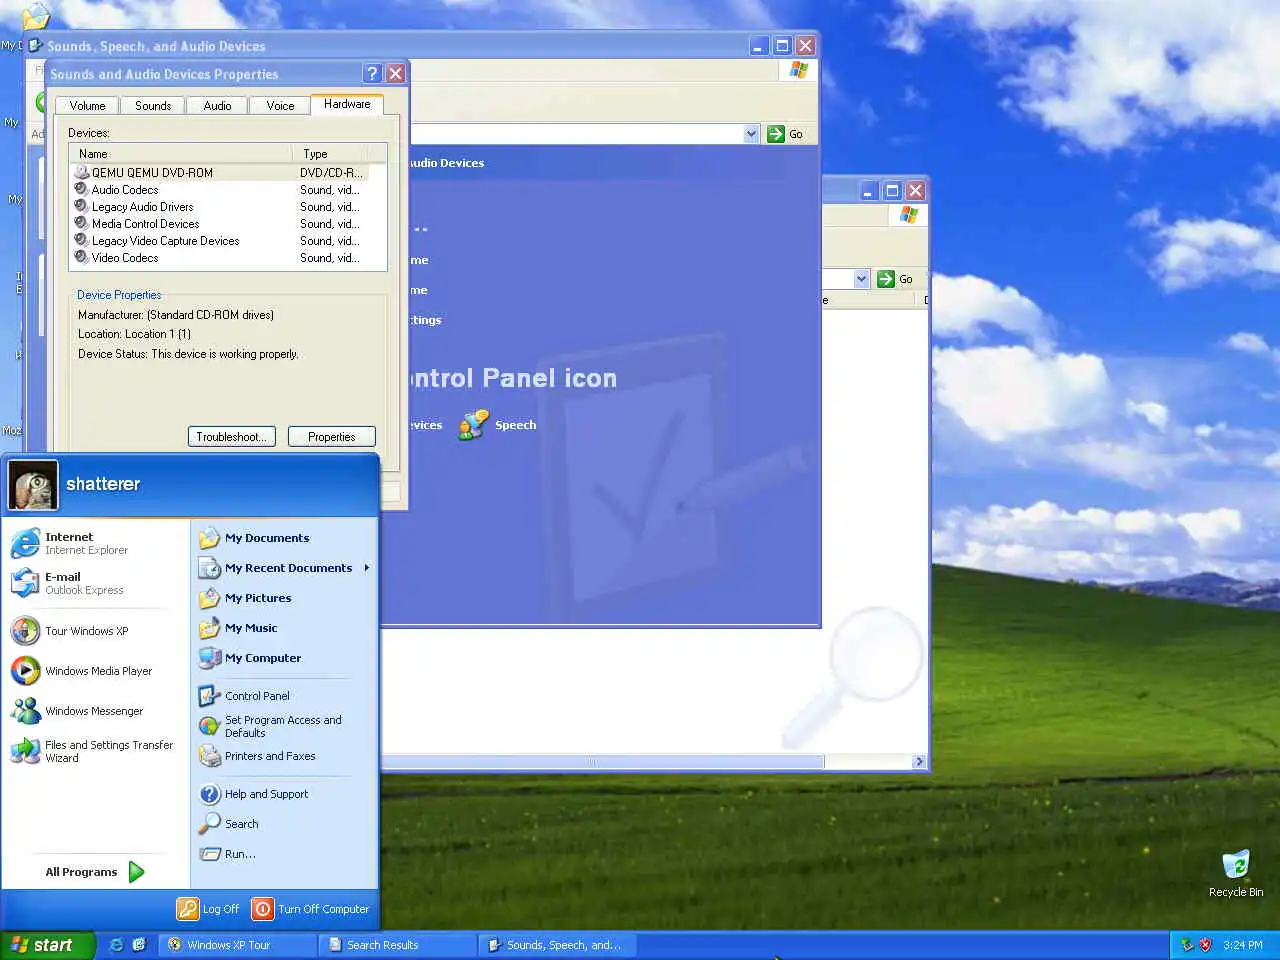Open Windows Messenger

point(96,711)
